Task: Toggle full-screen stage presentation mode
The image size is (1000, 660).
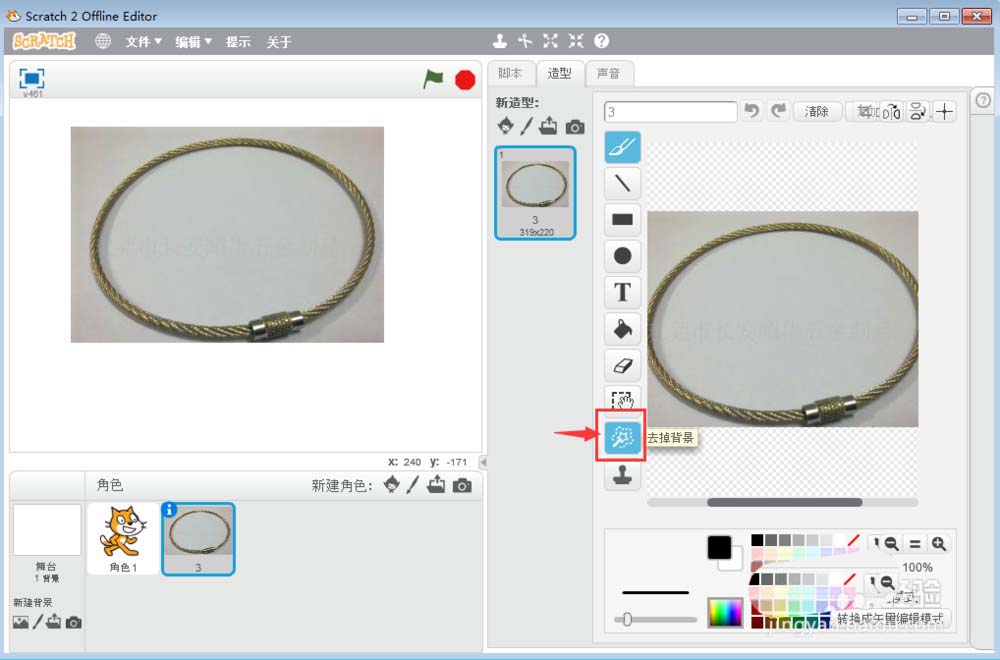Action: click(32, 79)
